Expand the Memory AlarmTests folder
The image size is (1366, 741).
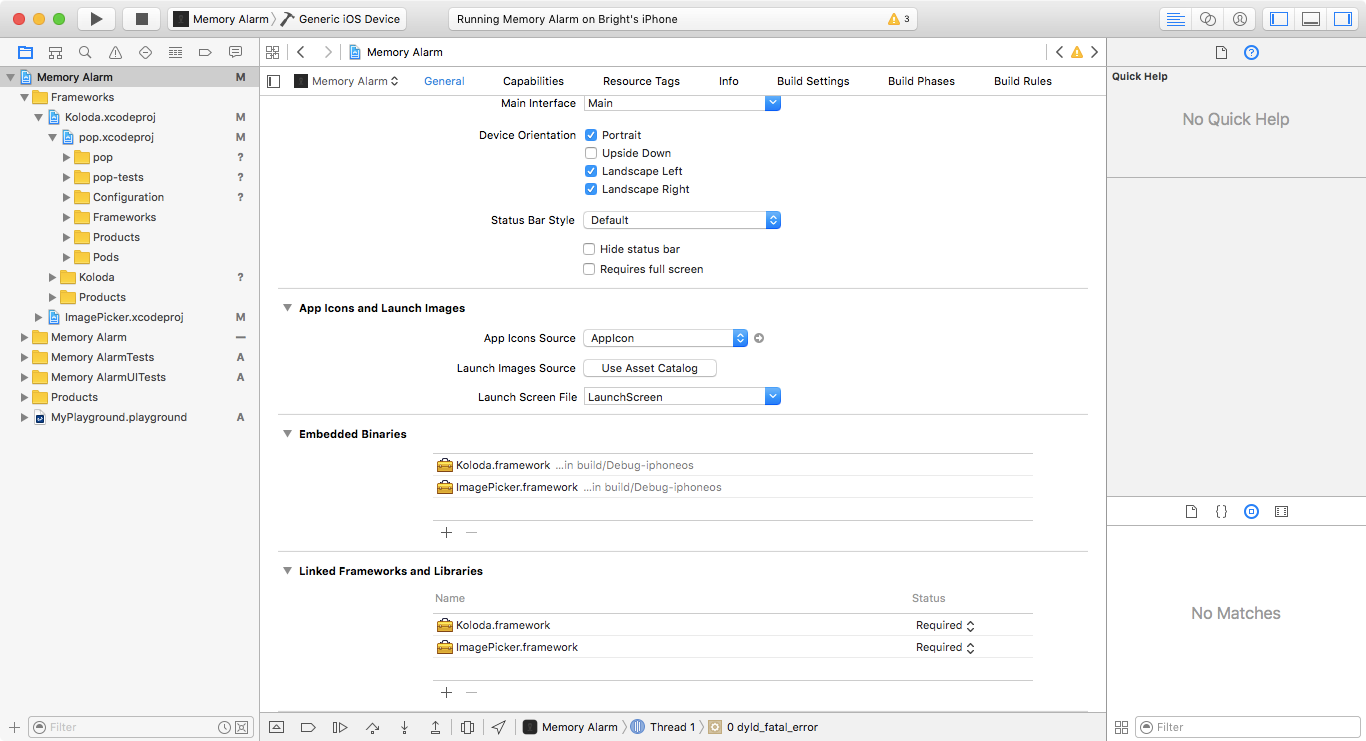pyautogui.click(x=25, y=357)
